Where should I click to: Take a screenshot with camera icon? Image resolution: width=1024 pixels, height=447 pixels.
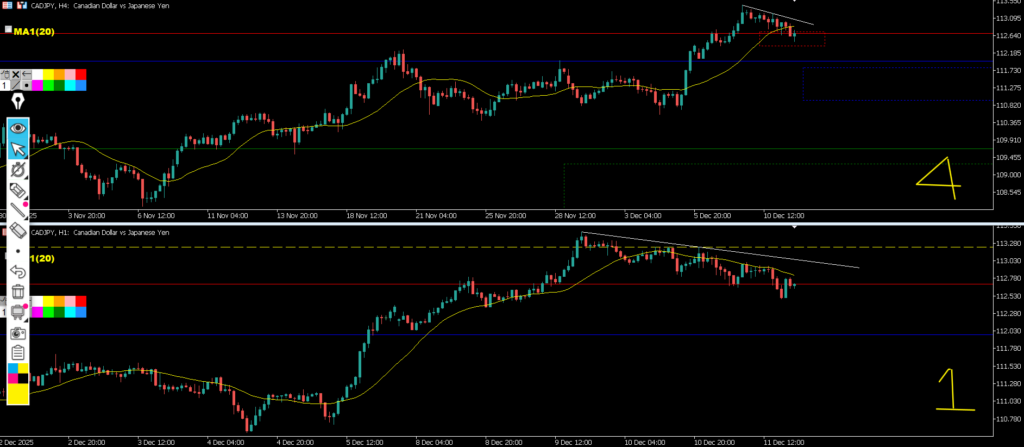point(18,333)
